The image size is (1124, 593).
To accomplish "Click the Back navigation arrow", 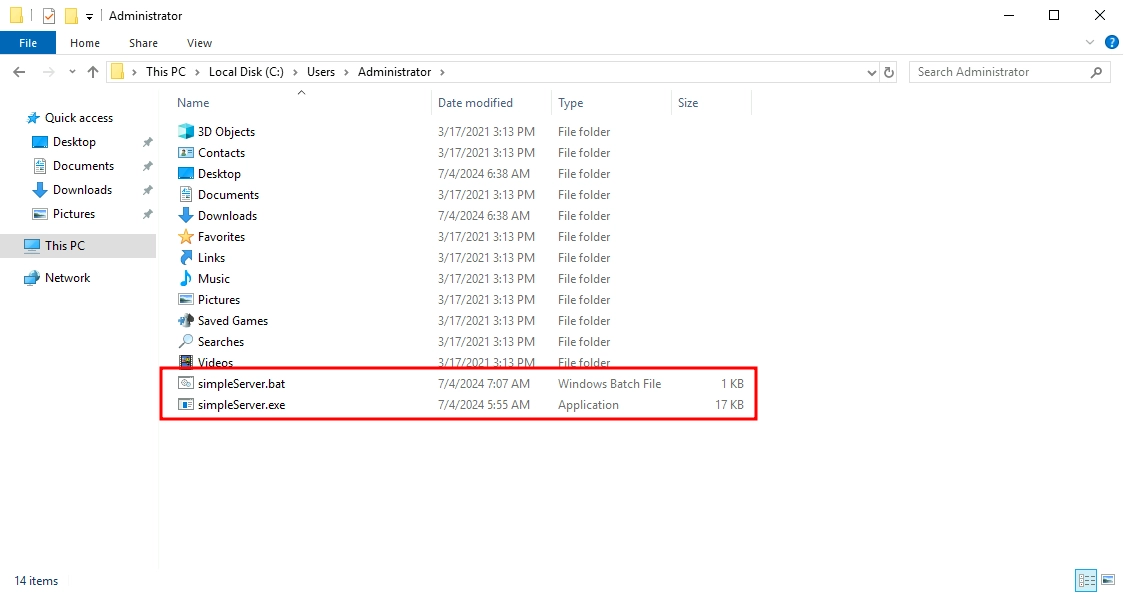I will click(x=19, y=72).
